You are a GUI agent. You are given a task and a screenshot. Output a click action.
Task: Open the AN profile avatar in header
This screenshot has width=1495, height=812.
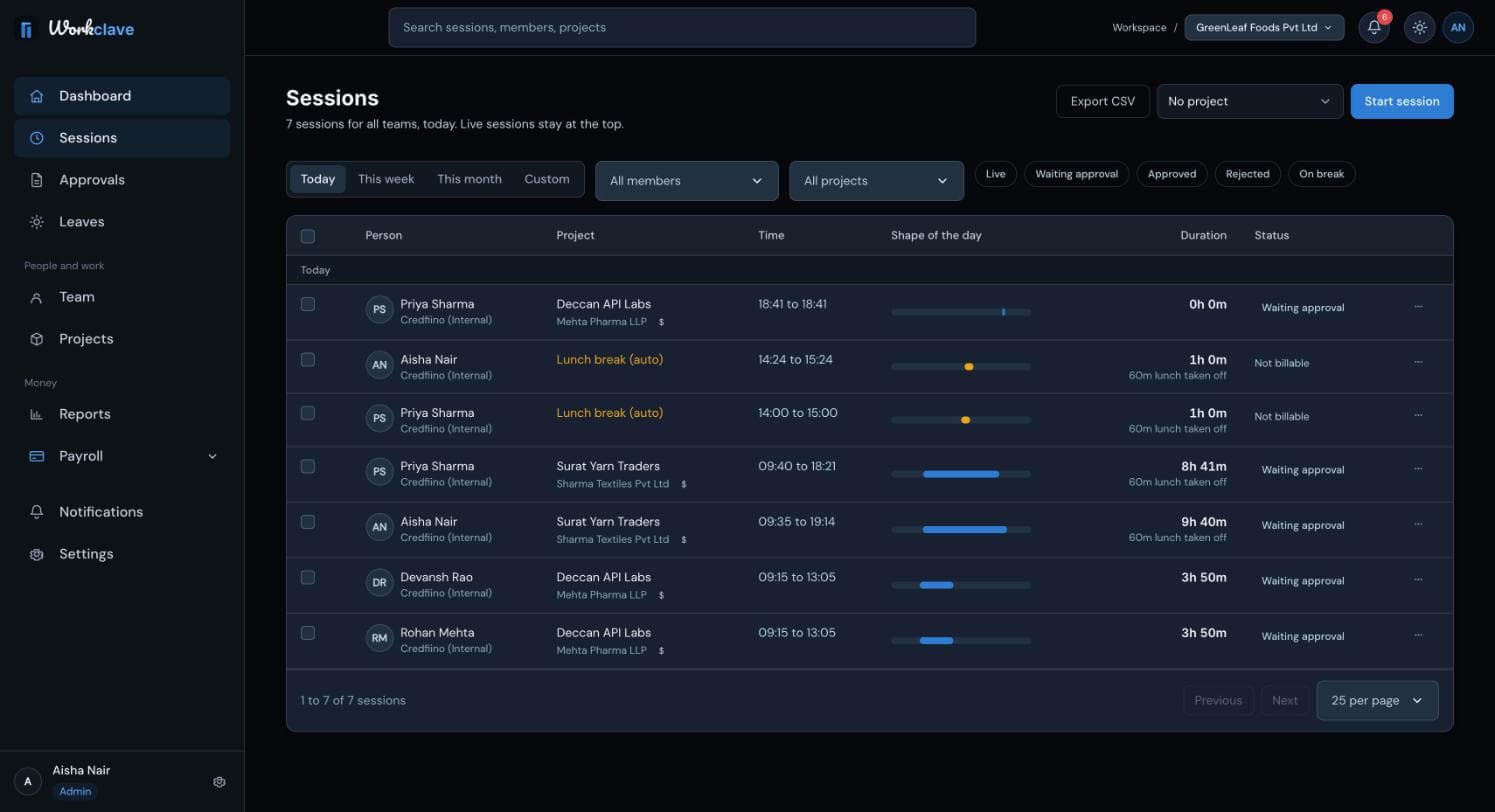[x=1458, y=28]
